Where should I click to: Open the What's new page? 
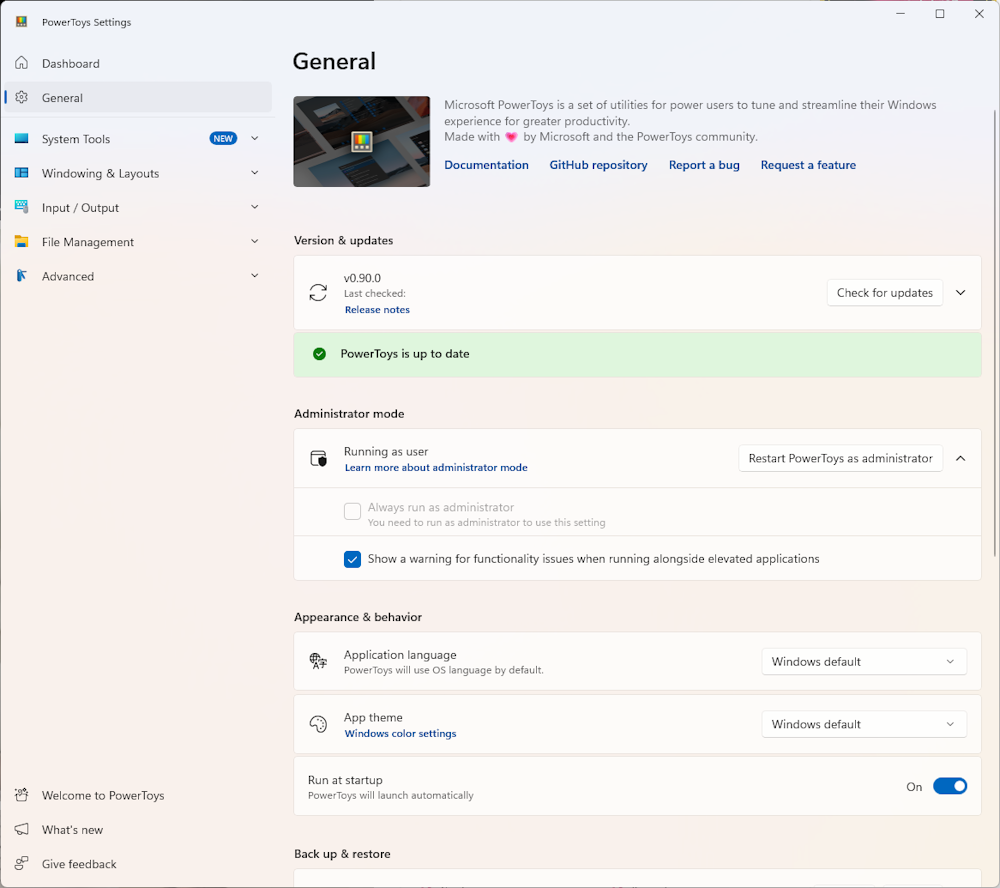coord(138,830)
